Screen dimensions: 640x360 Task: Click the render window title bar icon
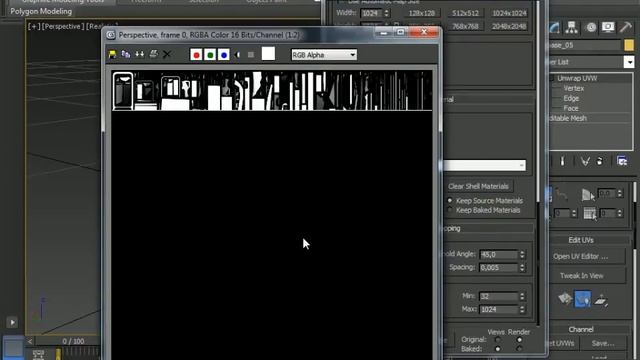click(111, 35)
